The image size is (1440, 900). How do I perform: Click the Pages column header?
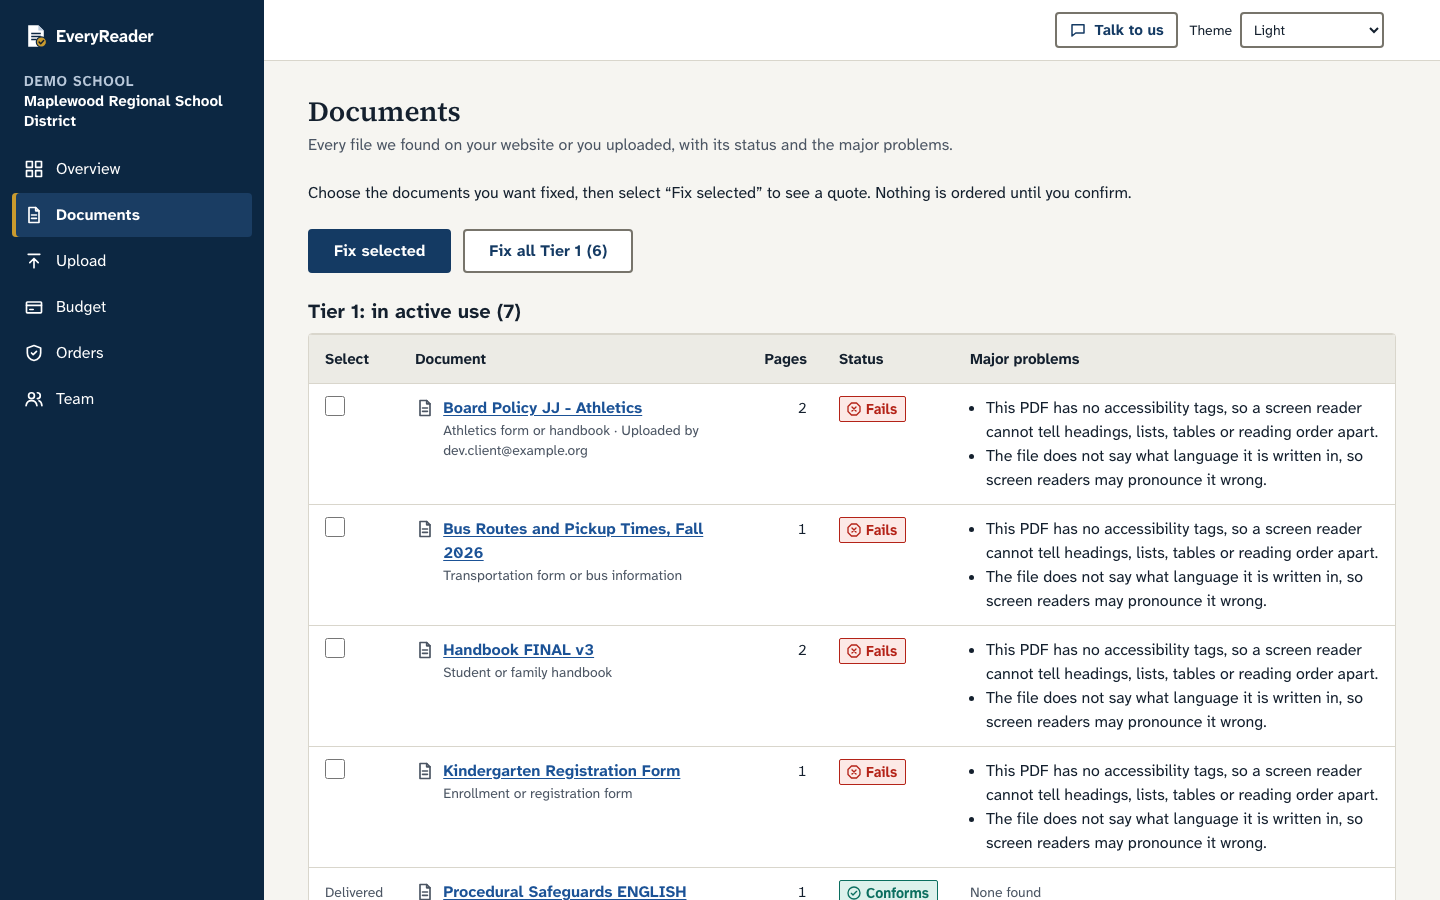point(785,359)
